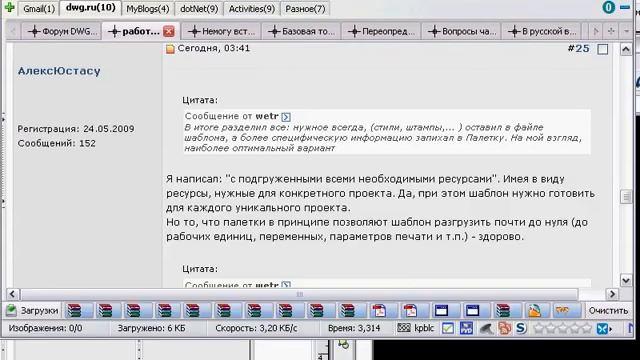This screenshot has width=640, height=360.
Task: Click the tab strip scroll-left arrow
Action: (x=13, y=31)
